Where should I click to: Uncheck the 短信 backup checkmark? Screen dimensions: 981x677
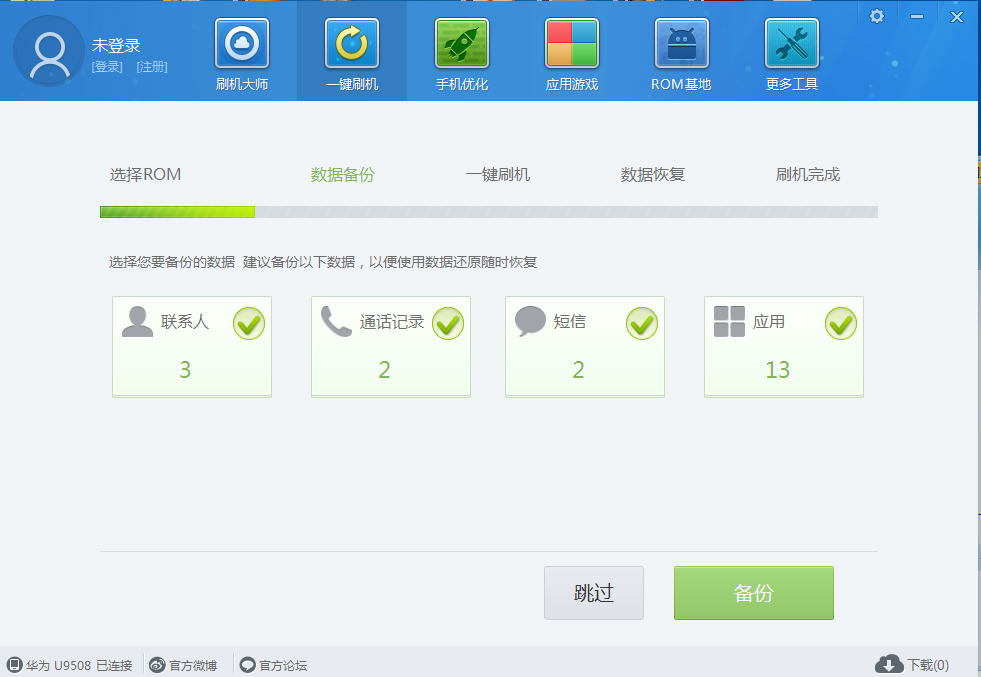pyautogui.click(x=642, y=324)
